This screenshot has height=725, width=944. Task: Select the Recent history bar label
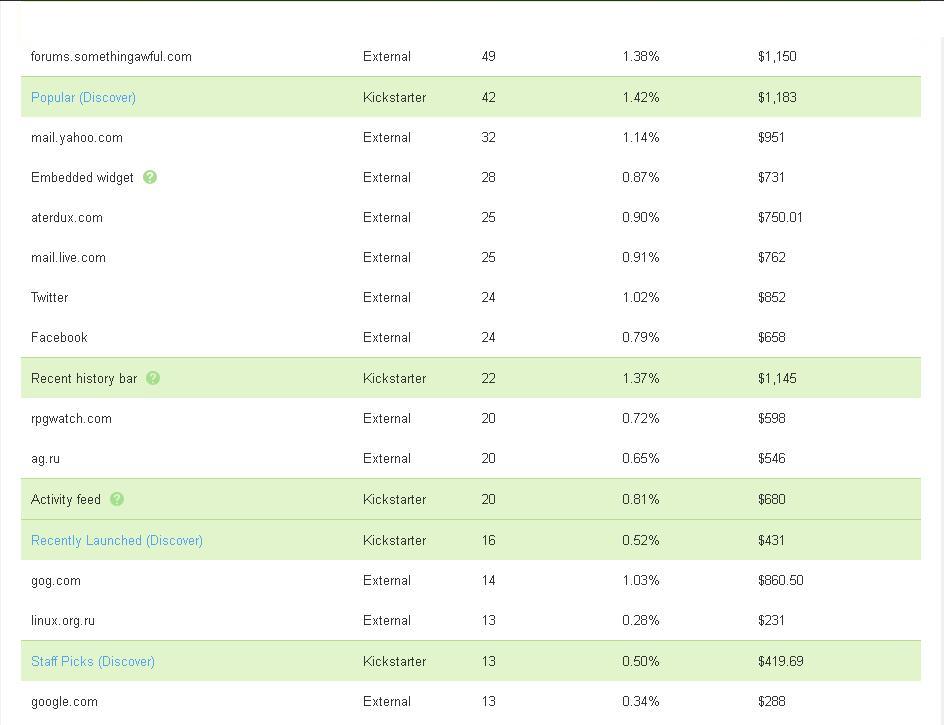coord(84,378)
